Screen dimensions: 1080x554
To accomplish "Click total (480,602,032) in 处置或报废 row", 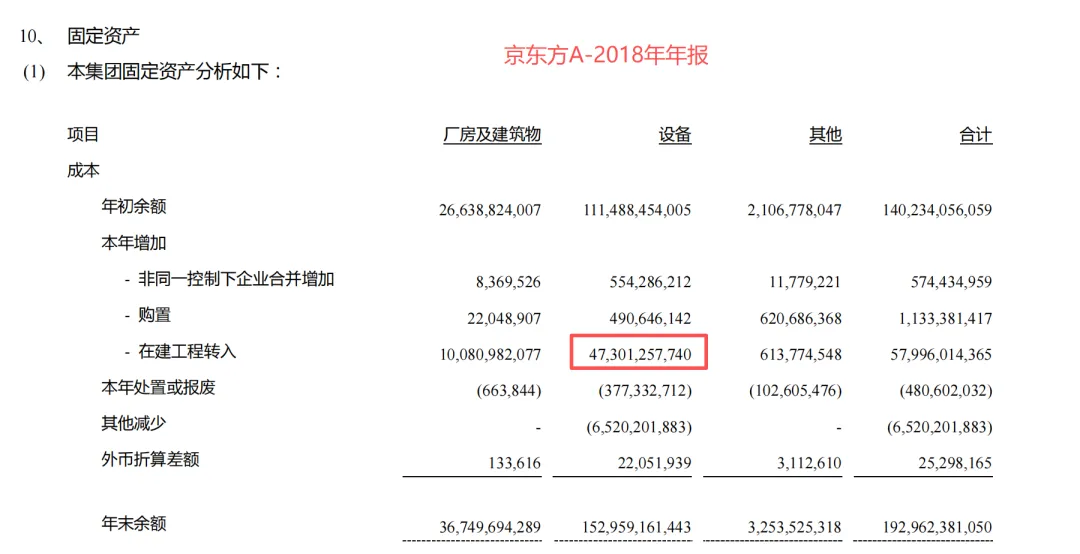I will coord(946,391).
